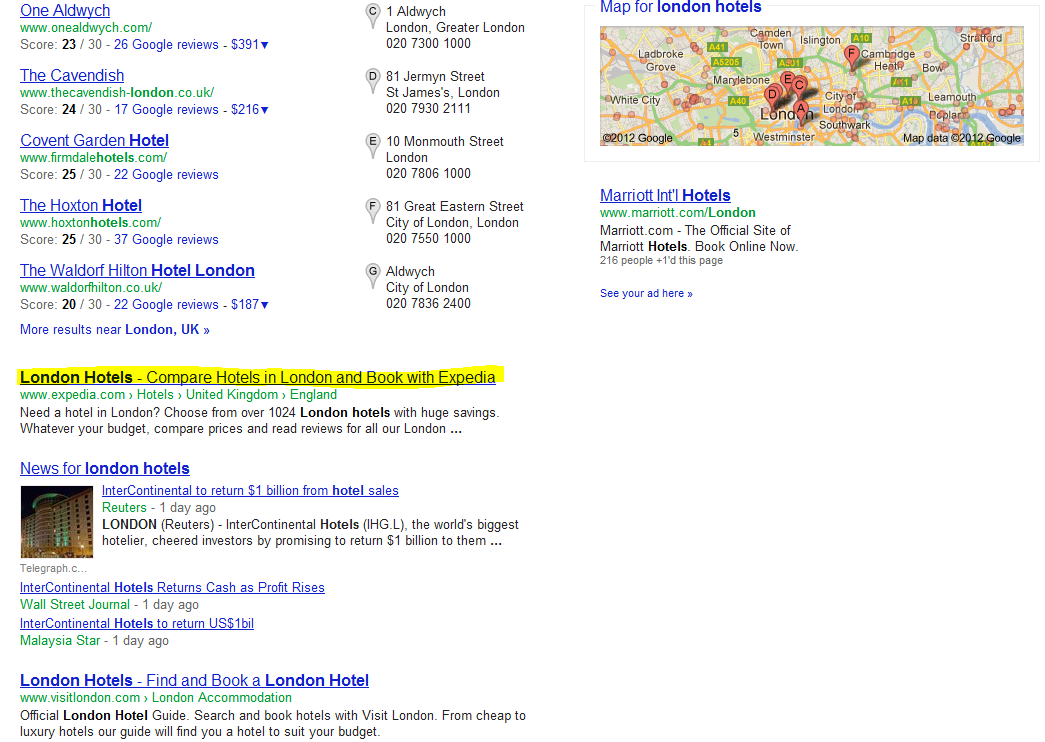This screenshot has height=742, width=1045.
Task: Click map pin F beside 81 Great Eastern Street
Action: click(x=373, y=211)
